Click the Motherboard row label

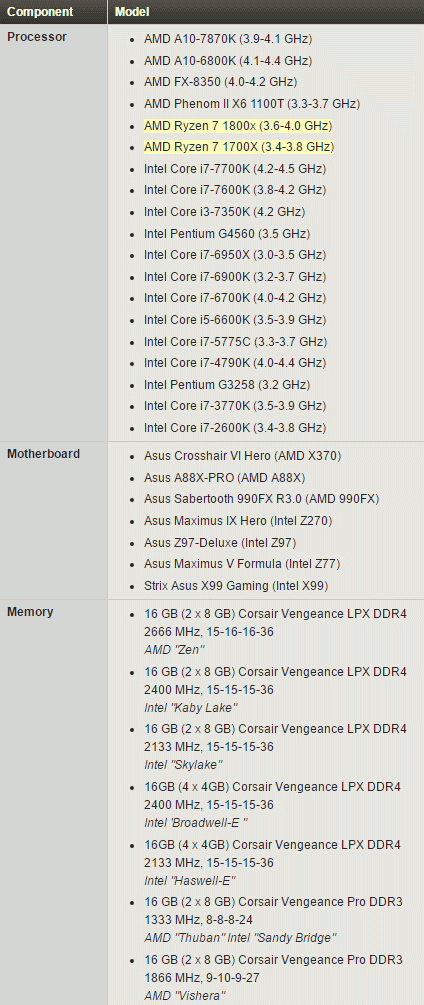coord(44,454)
